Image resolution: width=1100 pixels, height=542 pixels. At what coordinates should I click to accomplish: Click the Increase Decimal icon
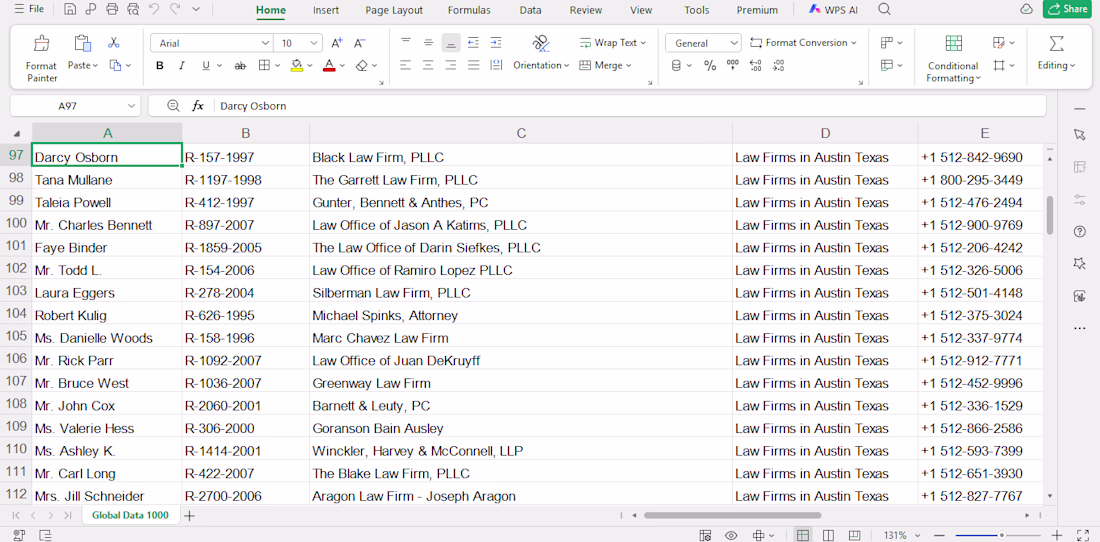click(756, 65)
